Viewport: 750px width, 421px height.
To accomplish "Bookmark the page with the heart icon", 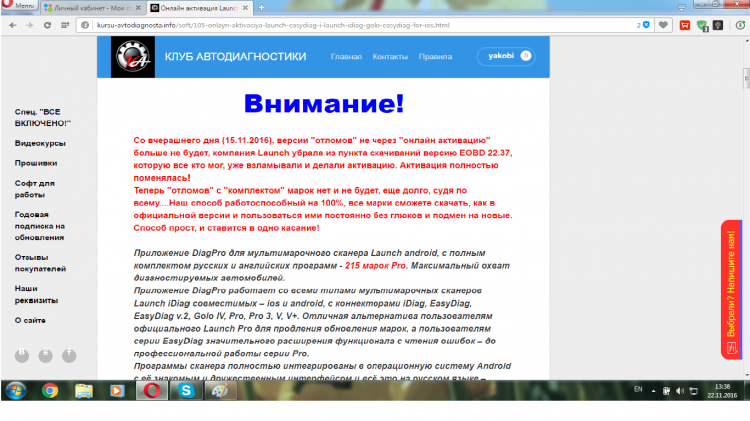I will coord(661,24).
